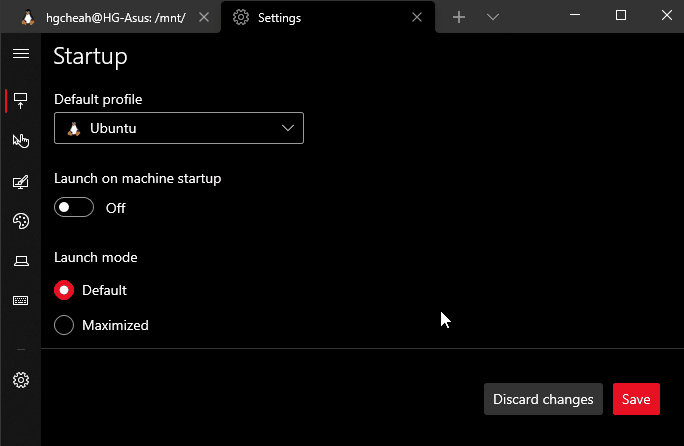This screenshot has width=684, height=446.
Task: Click the Launch mode label
Action: tap(96, 257)
